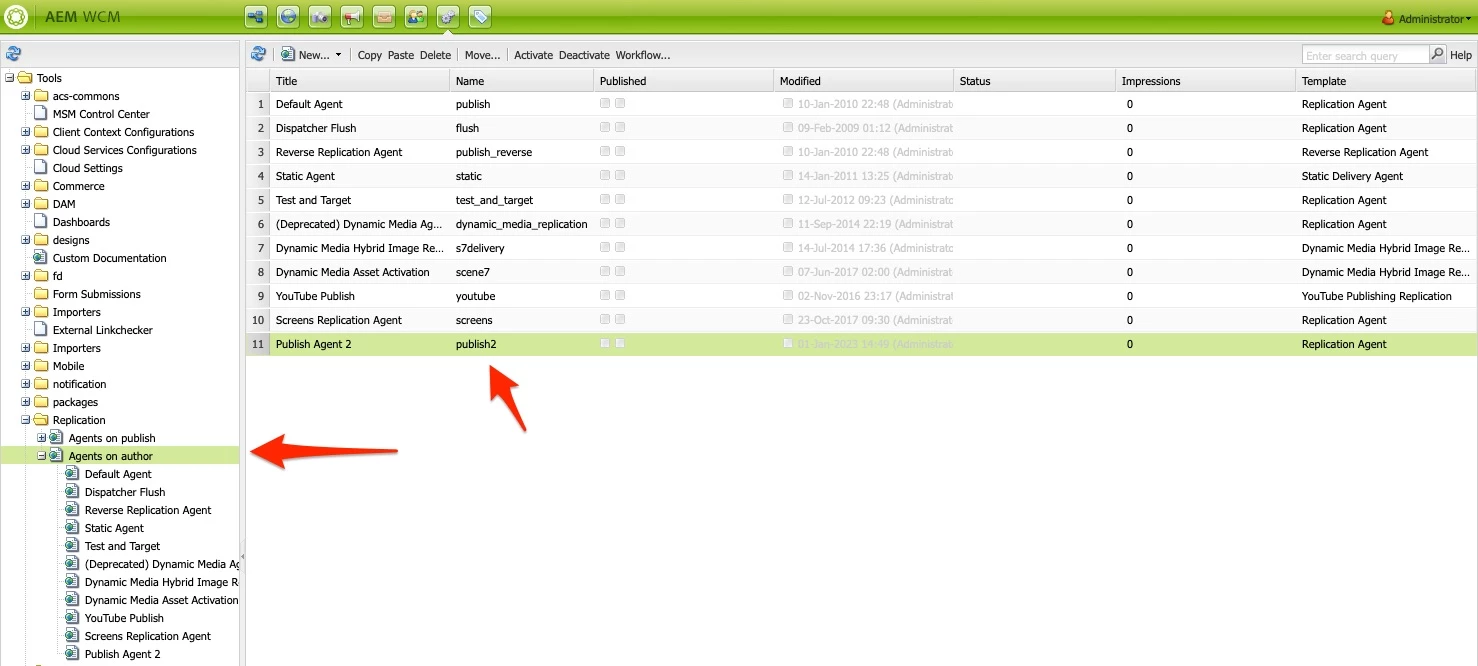Open the Websites sitemap icon in the header
1478x666 pixels.
click(x=256, y=17)
